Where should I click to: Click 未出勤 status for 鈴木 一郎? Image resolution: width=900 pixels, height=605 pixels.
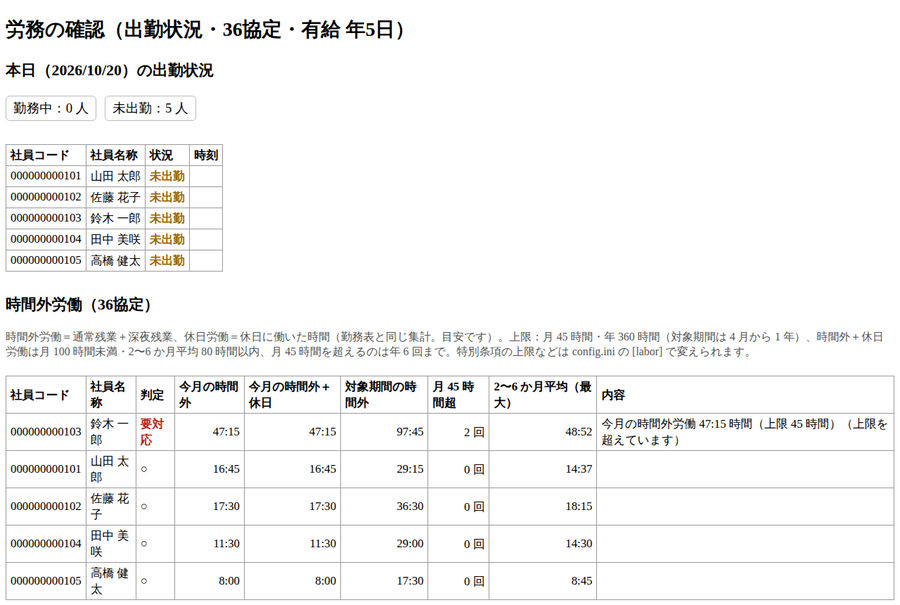click(x=167, y=219)
